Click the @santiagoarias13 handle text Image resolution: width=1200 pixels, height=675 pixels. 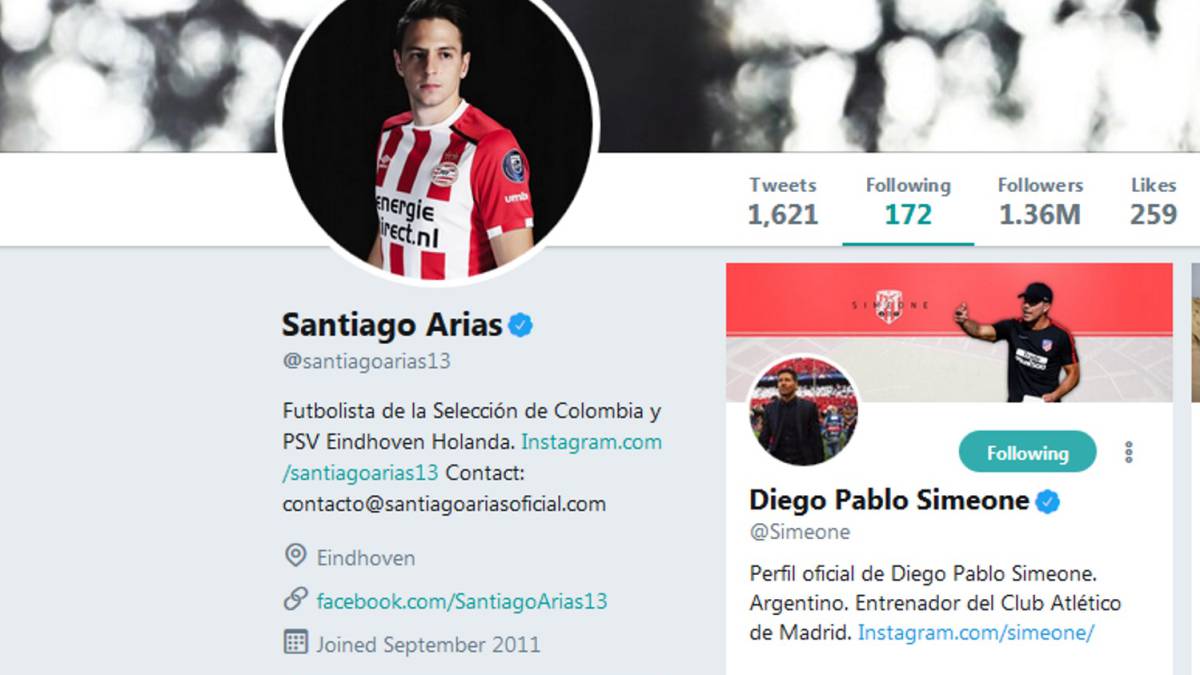click(366, 361)
